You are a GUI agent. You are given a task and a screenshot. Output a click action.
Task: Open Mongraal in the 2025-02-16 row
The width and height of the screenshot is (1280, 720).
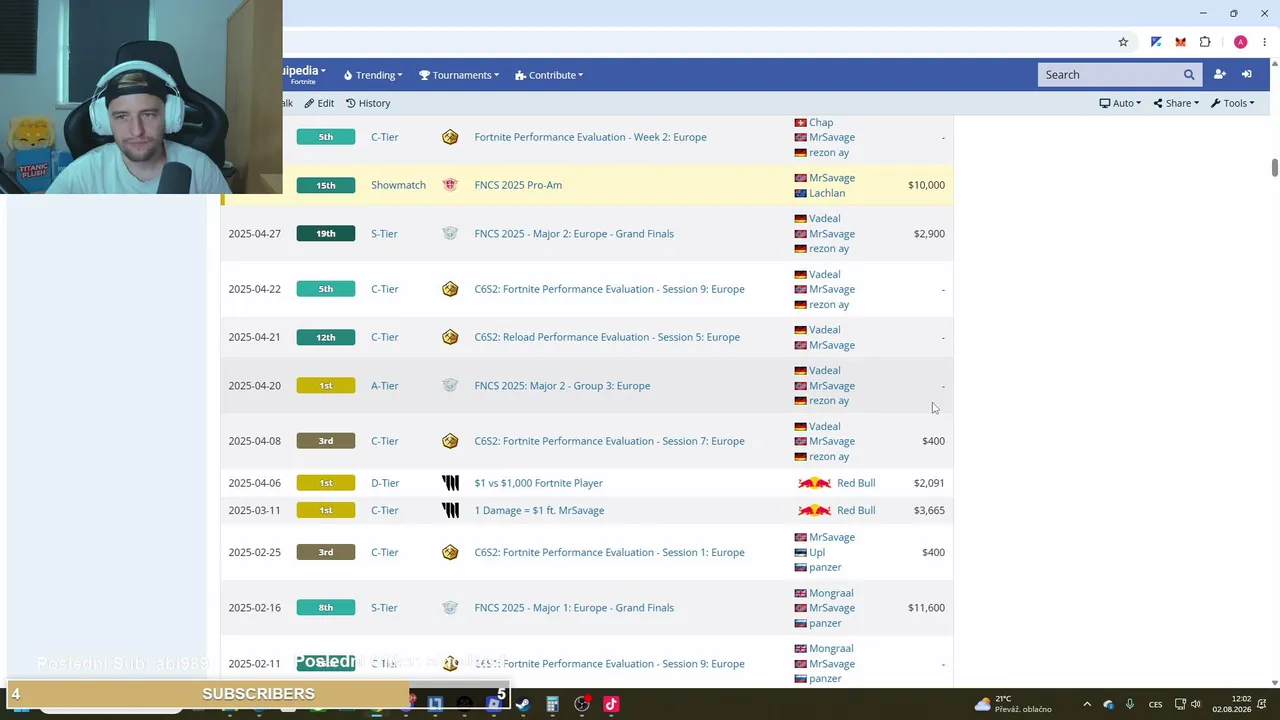click(x=831, y=593)
